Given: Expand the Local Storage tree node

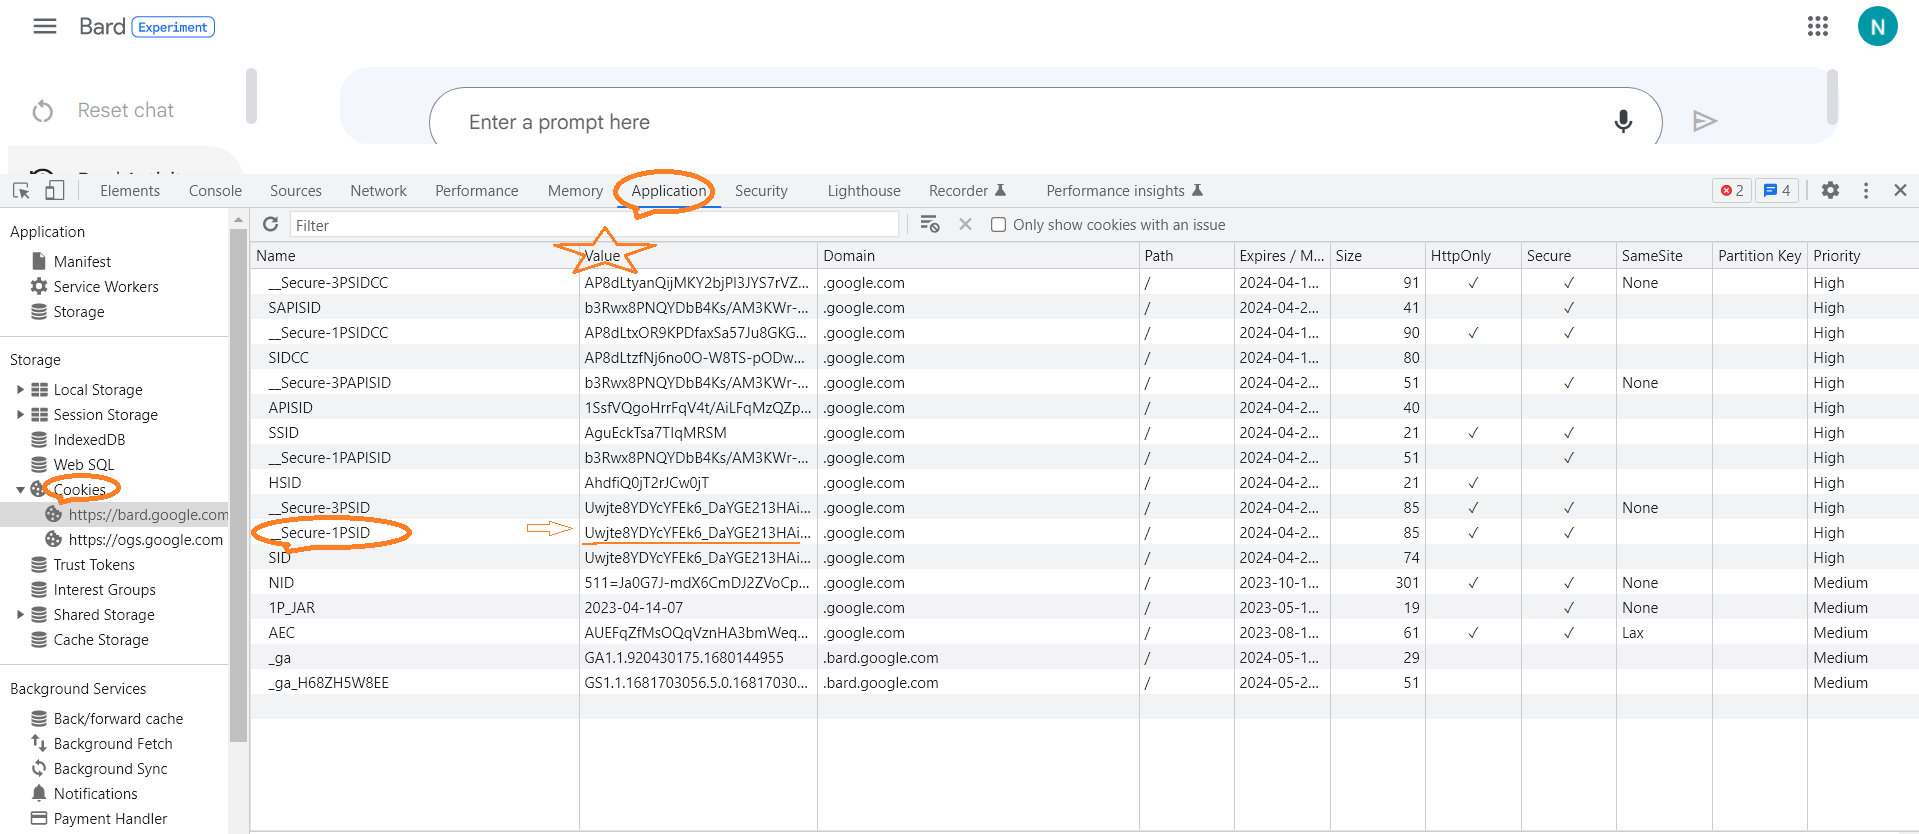Looking at the screenshot, I should coord(20,389).
